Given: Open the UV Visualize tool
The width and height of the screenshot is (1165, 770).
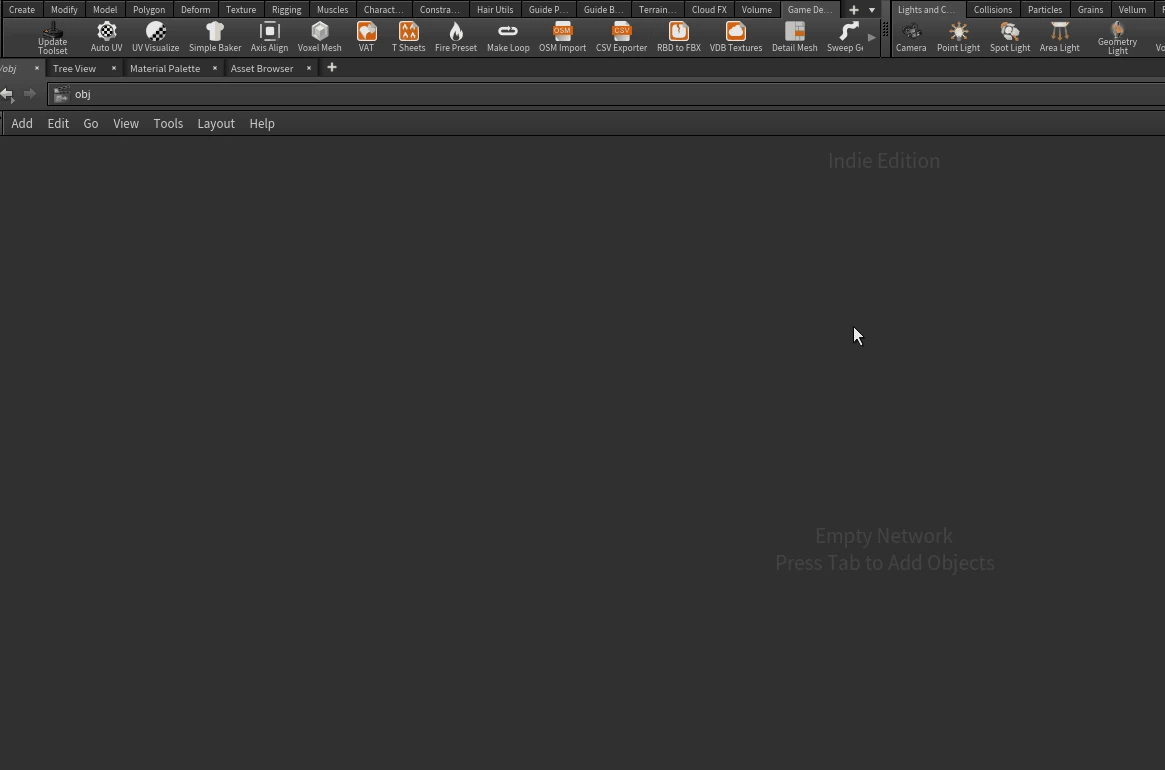Looking at the screenshot, I should (155, 38).
